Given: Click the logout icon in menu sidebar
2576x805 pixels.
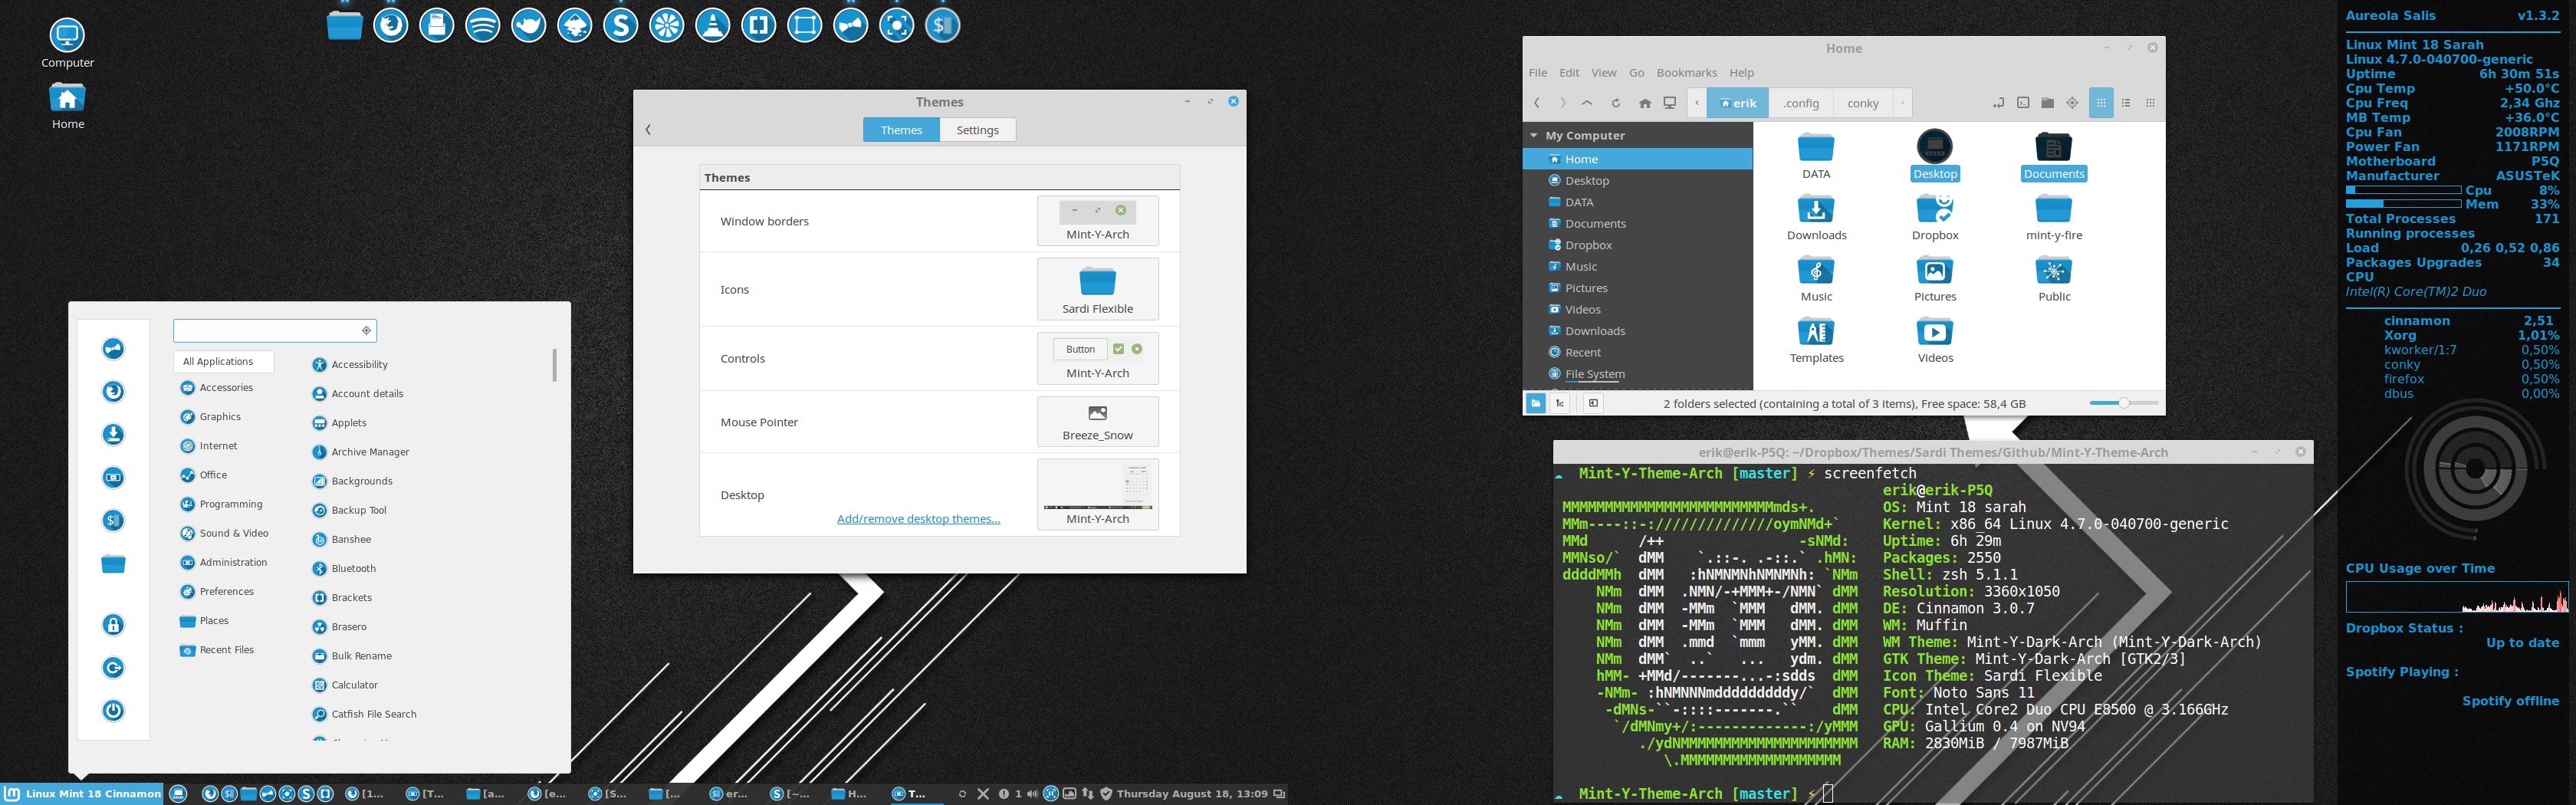Looking at the screenshot, I should [x=113, y=668].
